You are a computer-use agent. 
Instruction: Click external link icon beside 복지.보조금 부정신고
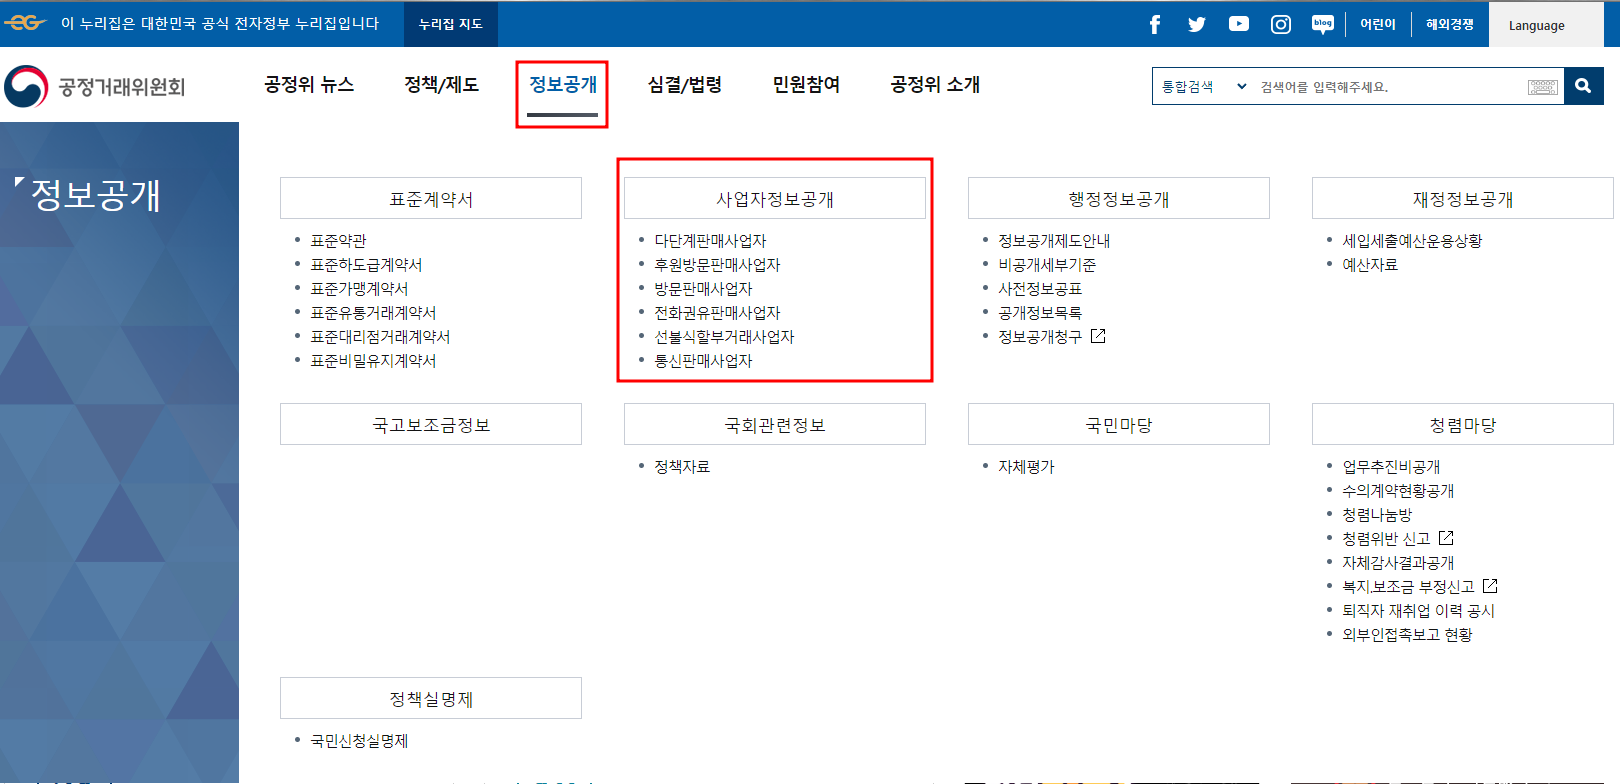click(1490, 586)
